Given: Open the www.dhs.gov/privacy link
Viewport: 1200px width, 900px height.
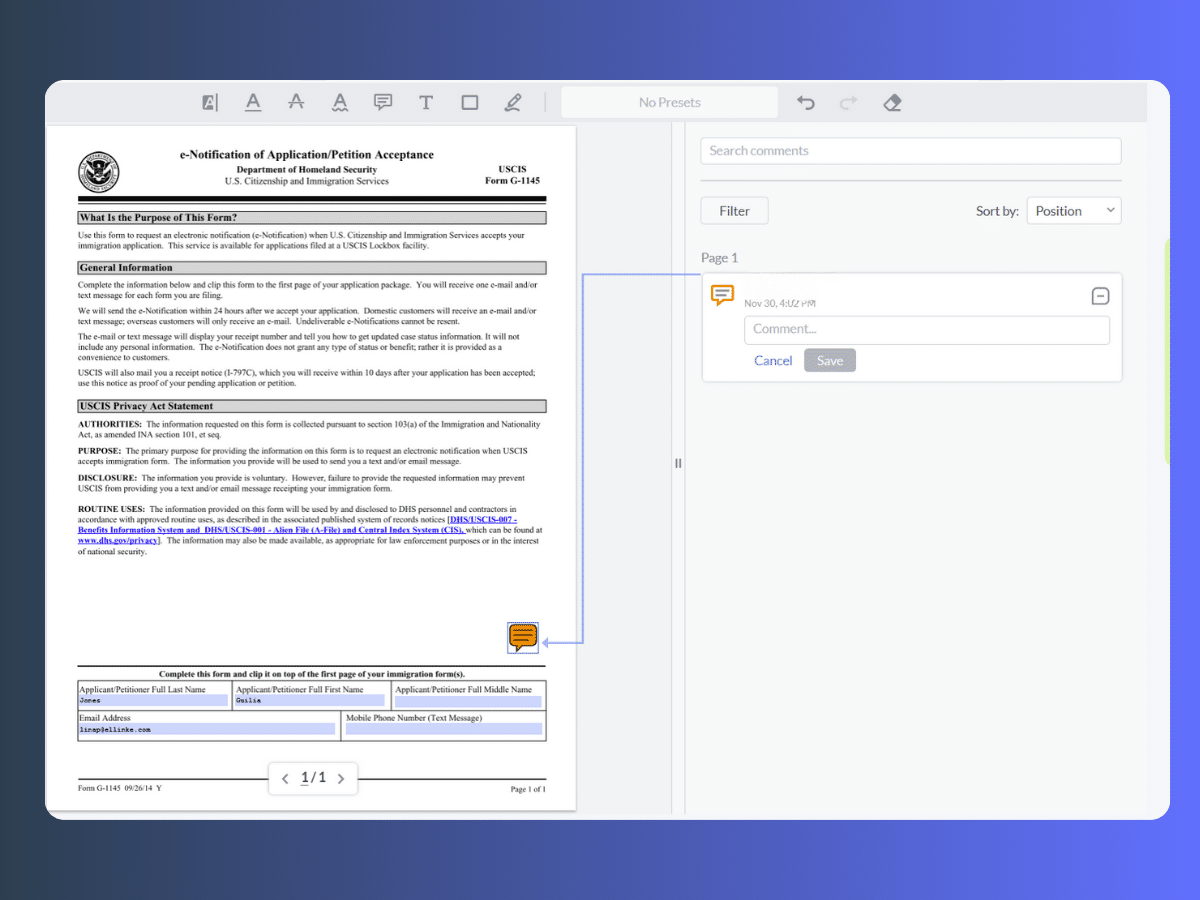Looking at the screenshot, I should [118, 540].
